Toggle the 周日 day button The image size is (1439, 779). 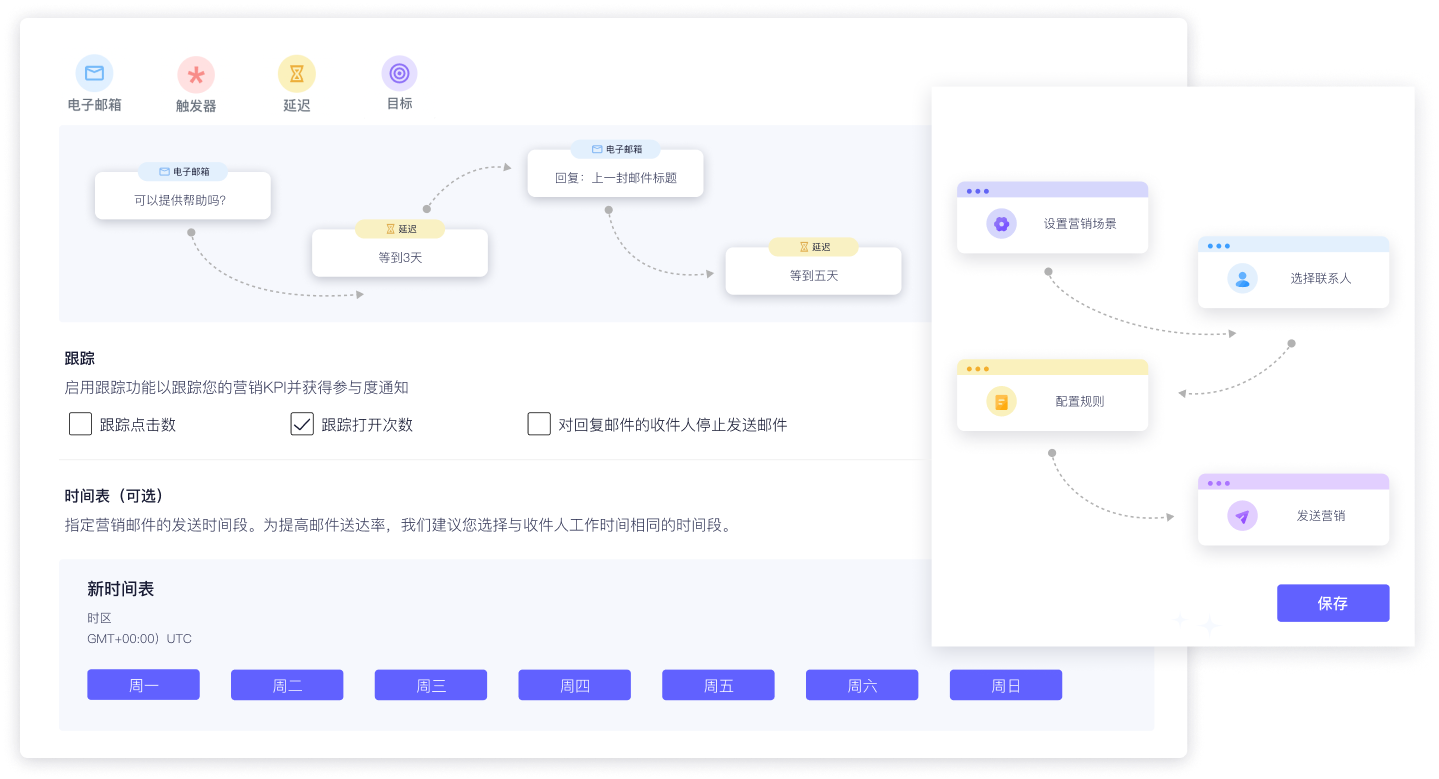click(1006, 685)
